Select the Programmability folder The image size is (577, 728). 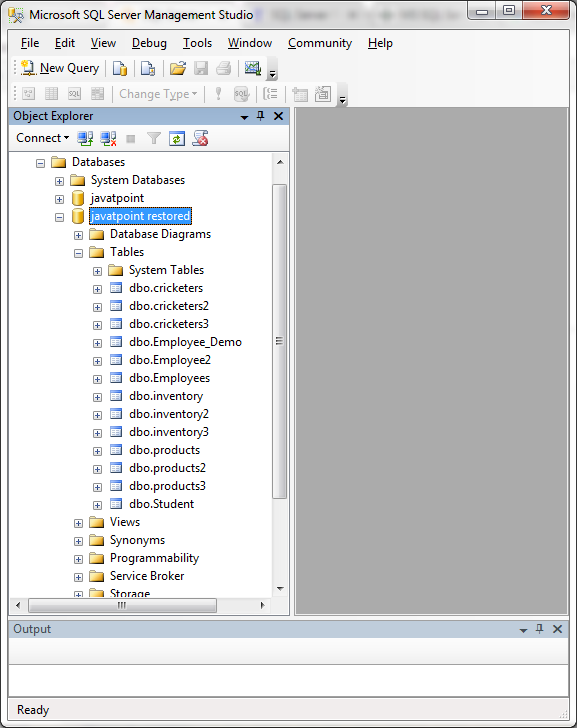[154, 558]
